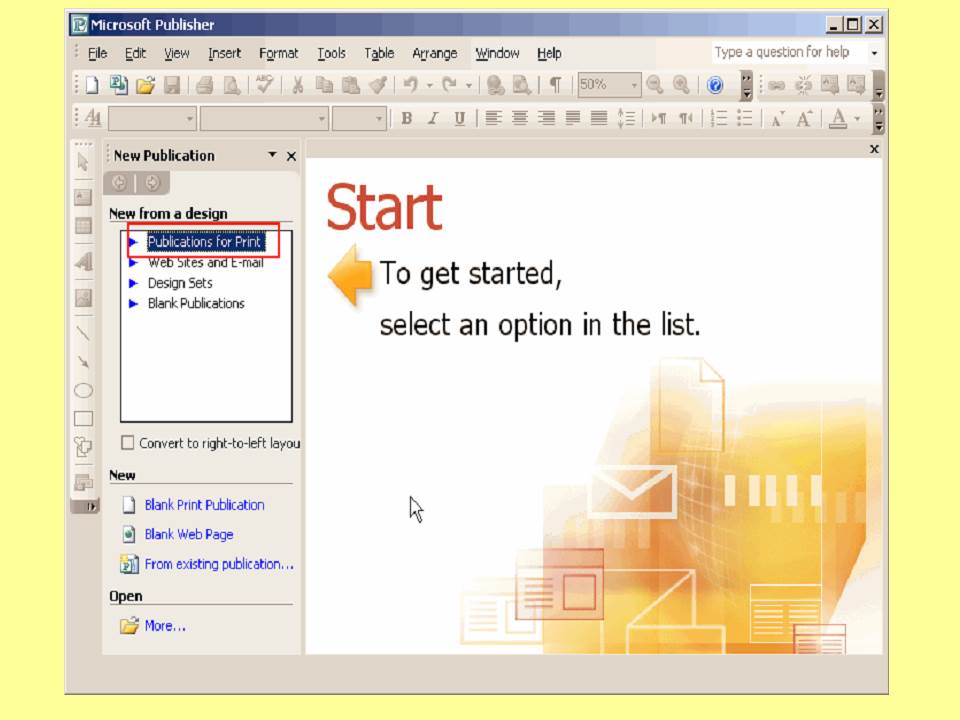Select the Insert Table tool
Viewport: 960px width, 720px height.
83,226
